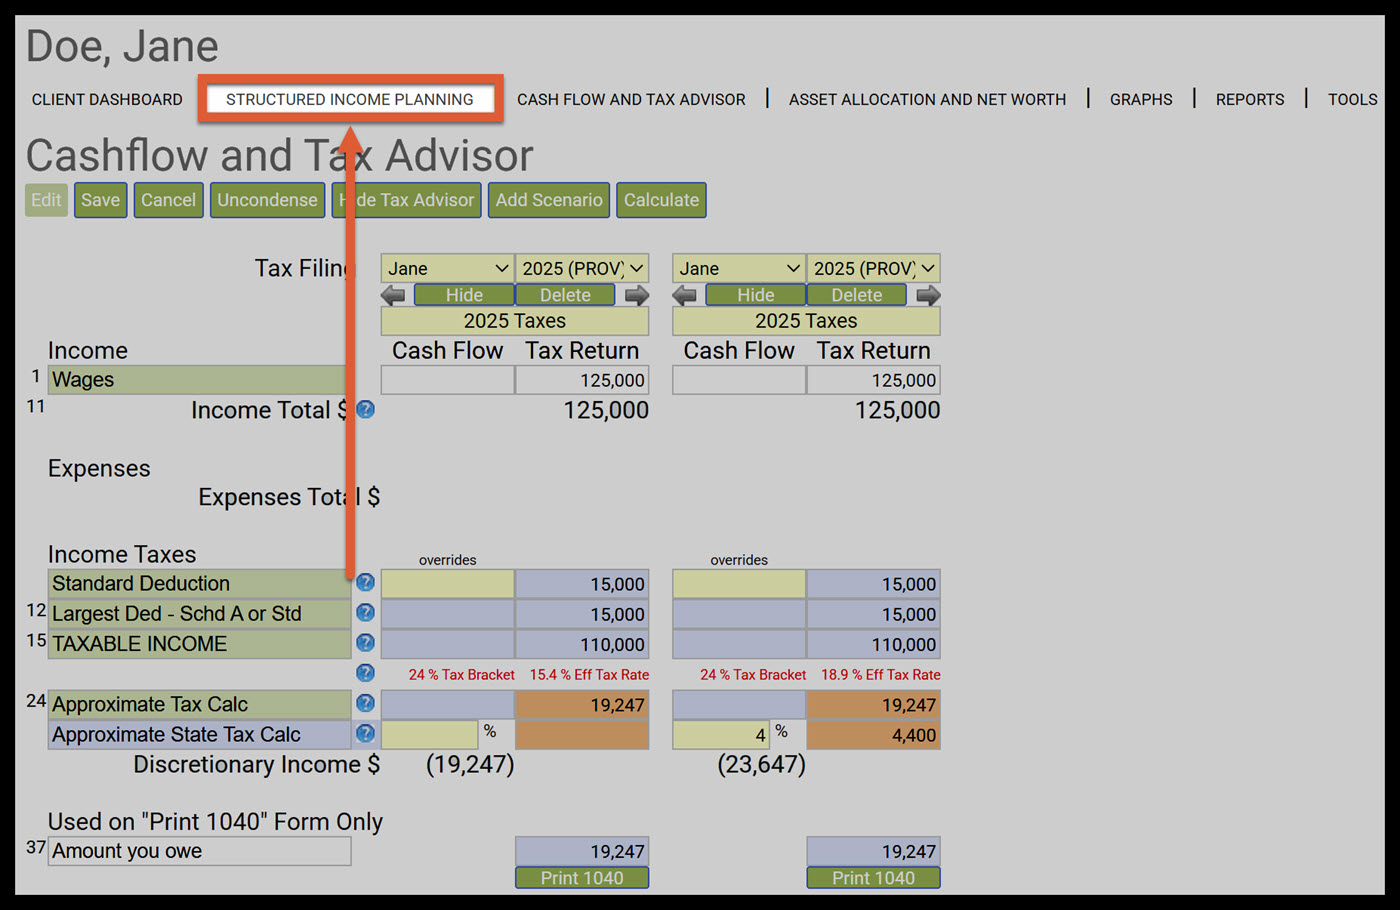The image size is (1400, 910).
Task: Click the Uncondense button
Action: coord(267,200)
